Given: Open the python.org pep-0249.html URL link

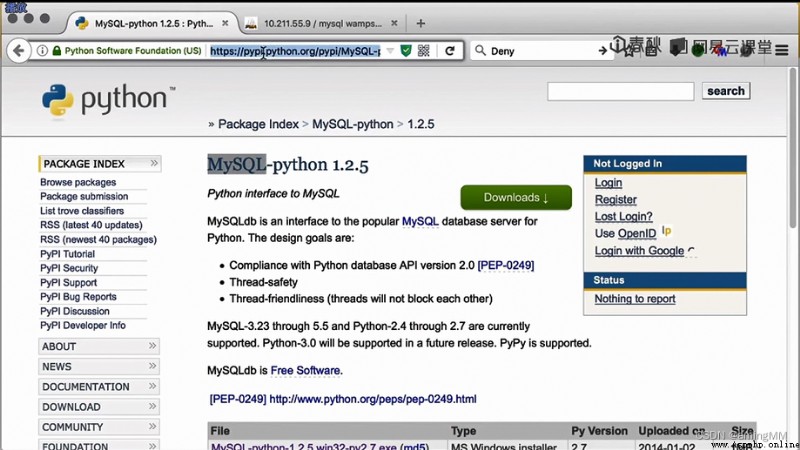Looking at the screenshot, I should (x=372, y=399).
